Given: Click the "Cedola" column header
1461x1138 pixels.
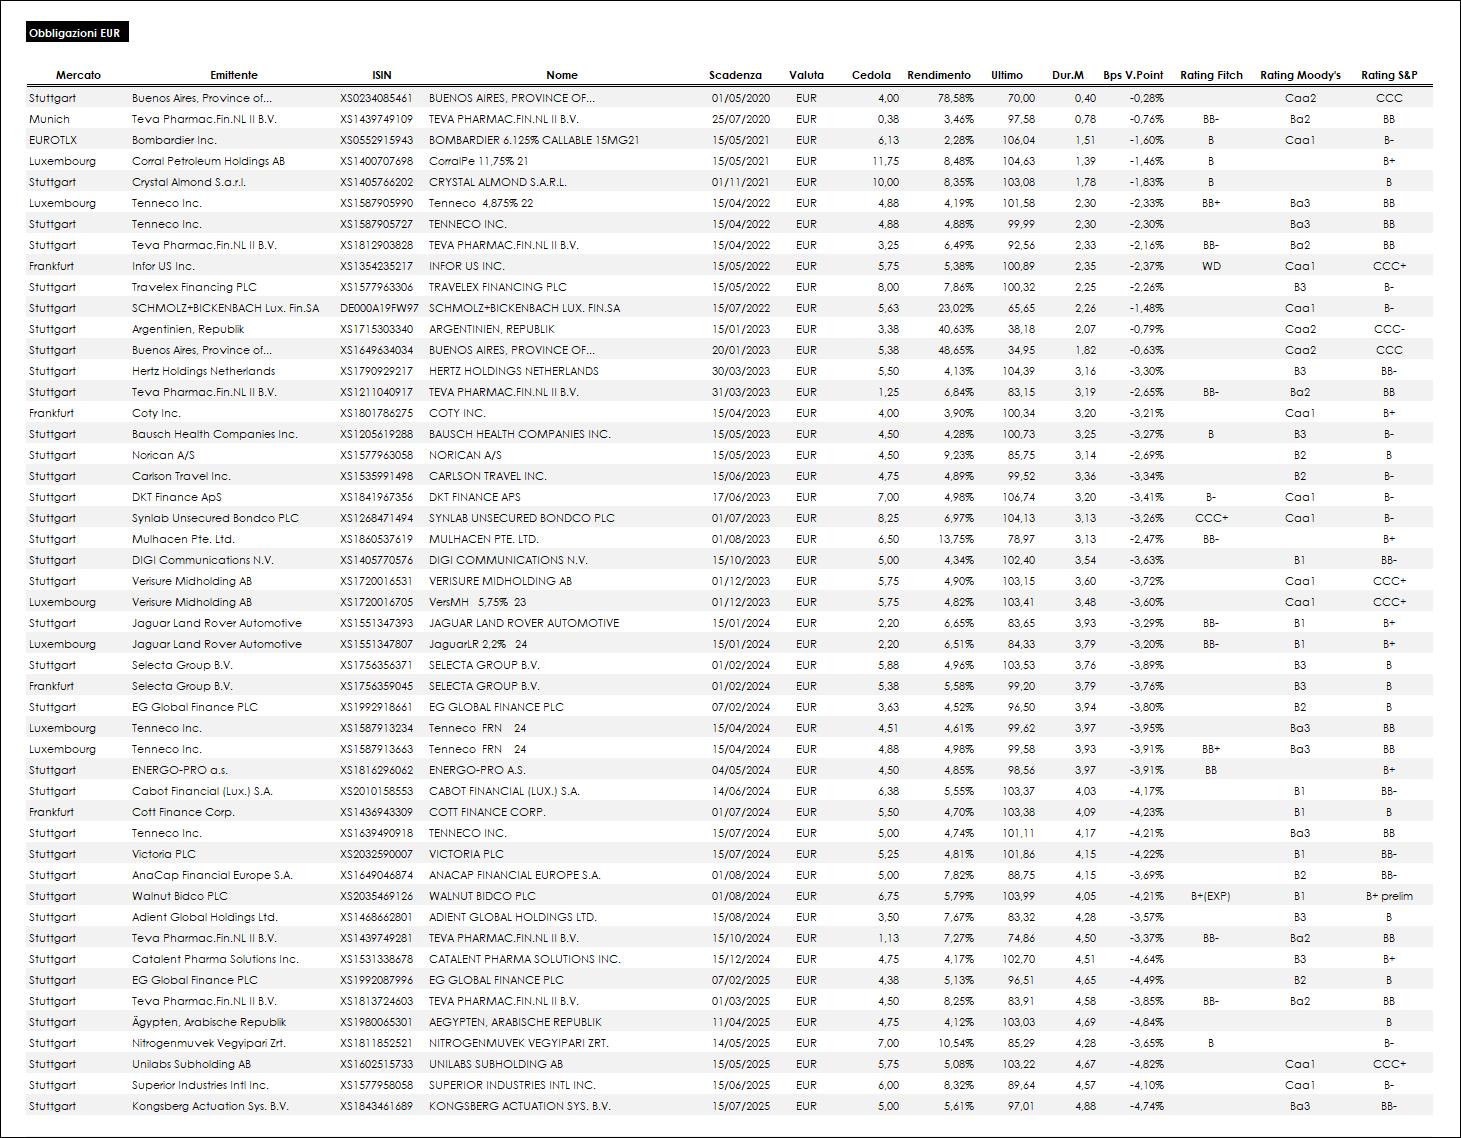Looking at the screenshot, I should pos(871,75).
